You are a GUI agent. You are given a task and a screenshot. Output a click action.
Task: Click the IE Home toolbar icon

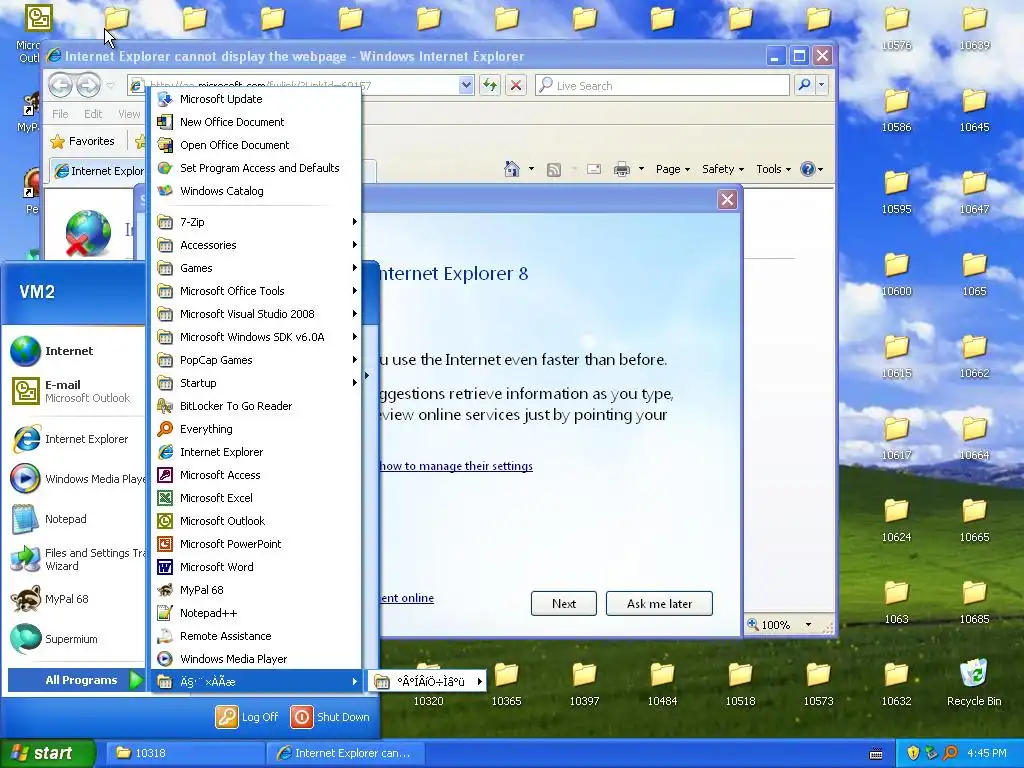(512, 169)
